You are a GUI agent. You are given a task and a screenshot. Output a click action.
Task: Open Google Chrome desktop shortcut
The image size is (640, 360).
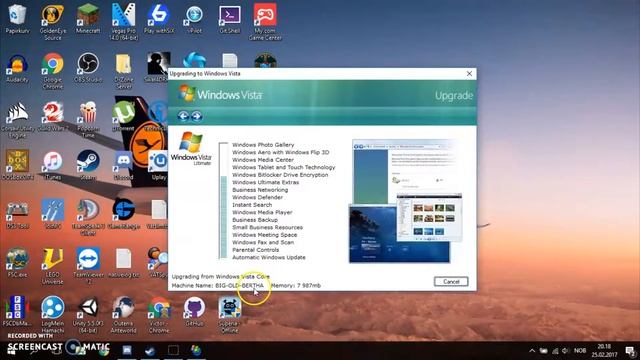[x=53, y=71]
